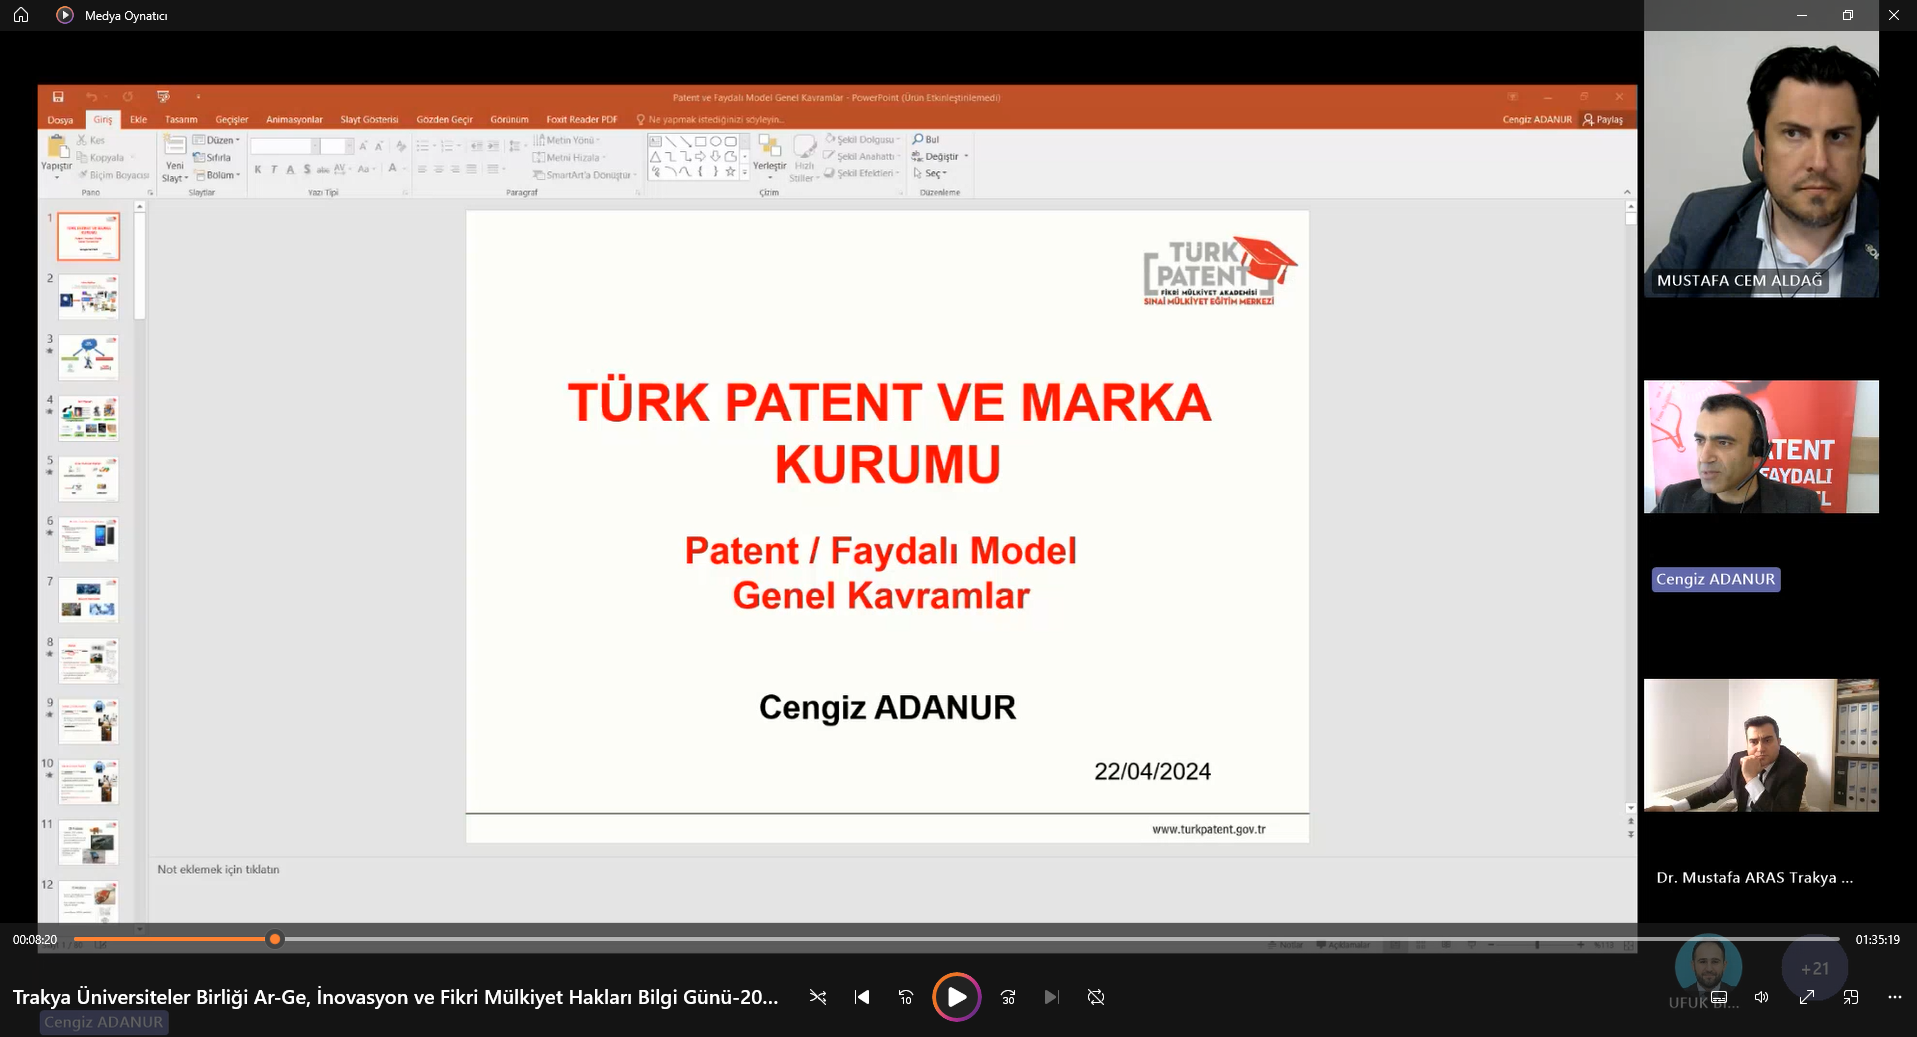Go to the media player Home icon
Viewport: 1917px width, 1037px height.
pyautogui.click(x=21, y=15)
